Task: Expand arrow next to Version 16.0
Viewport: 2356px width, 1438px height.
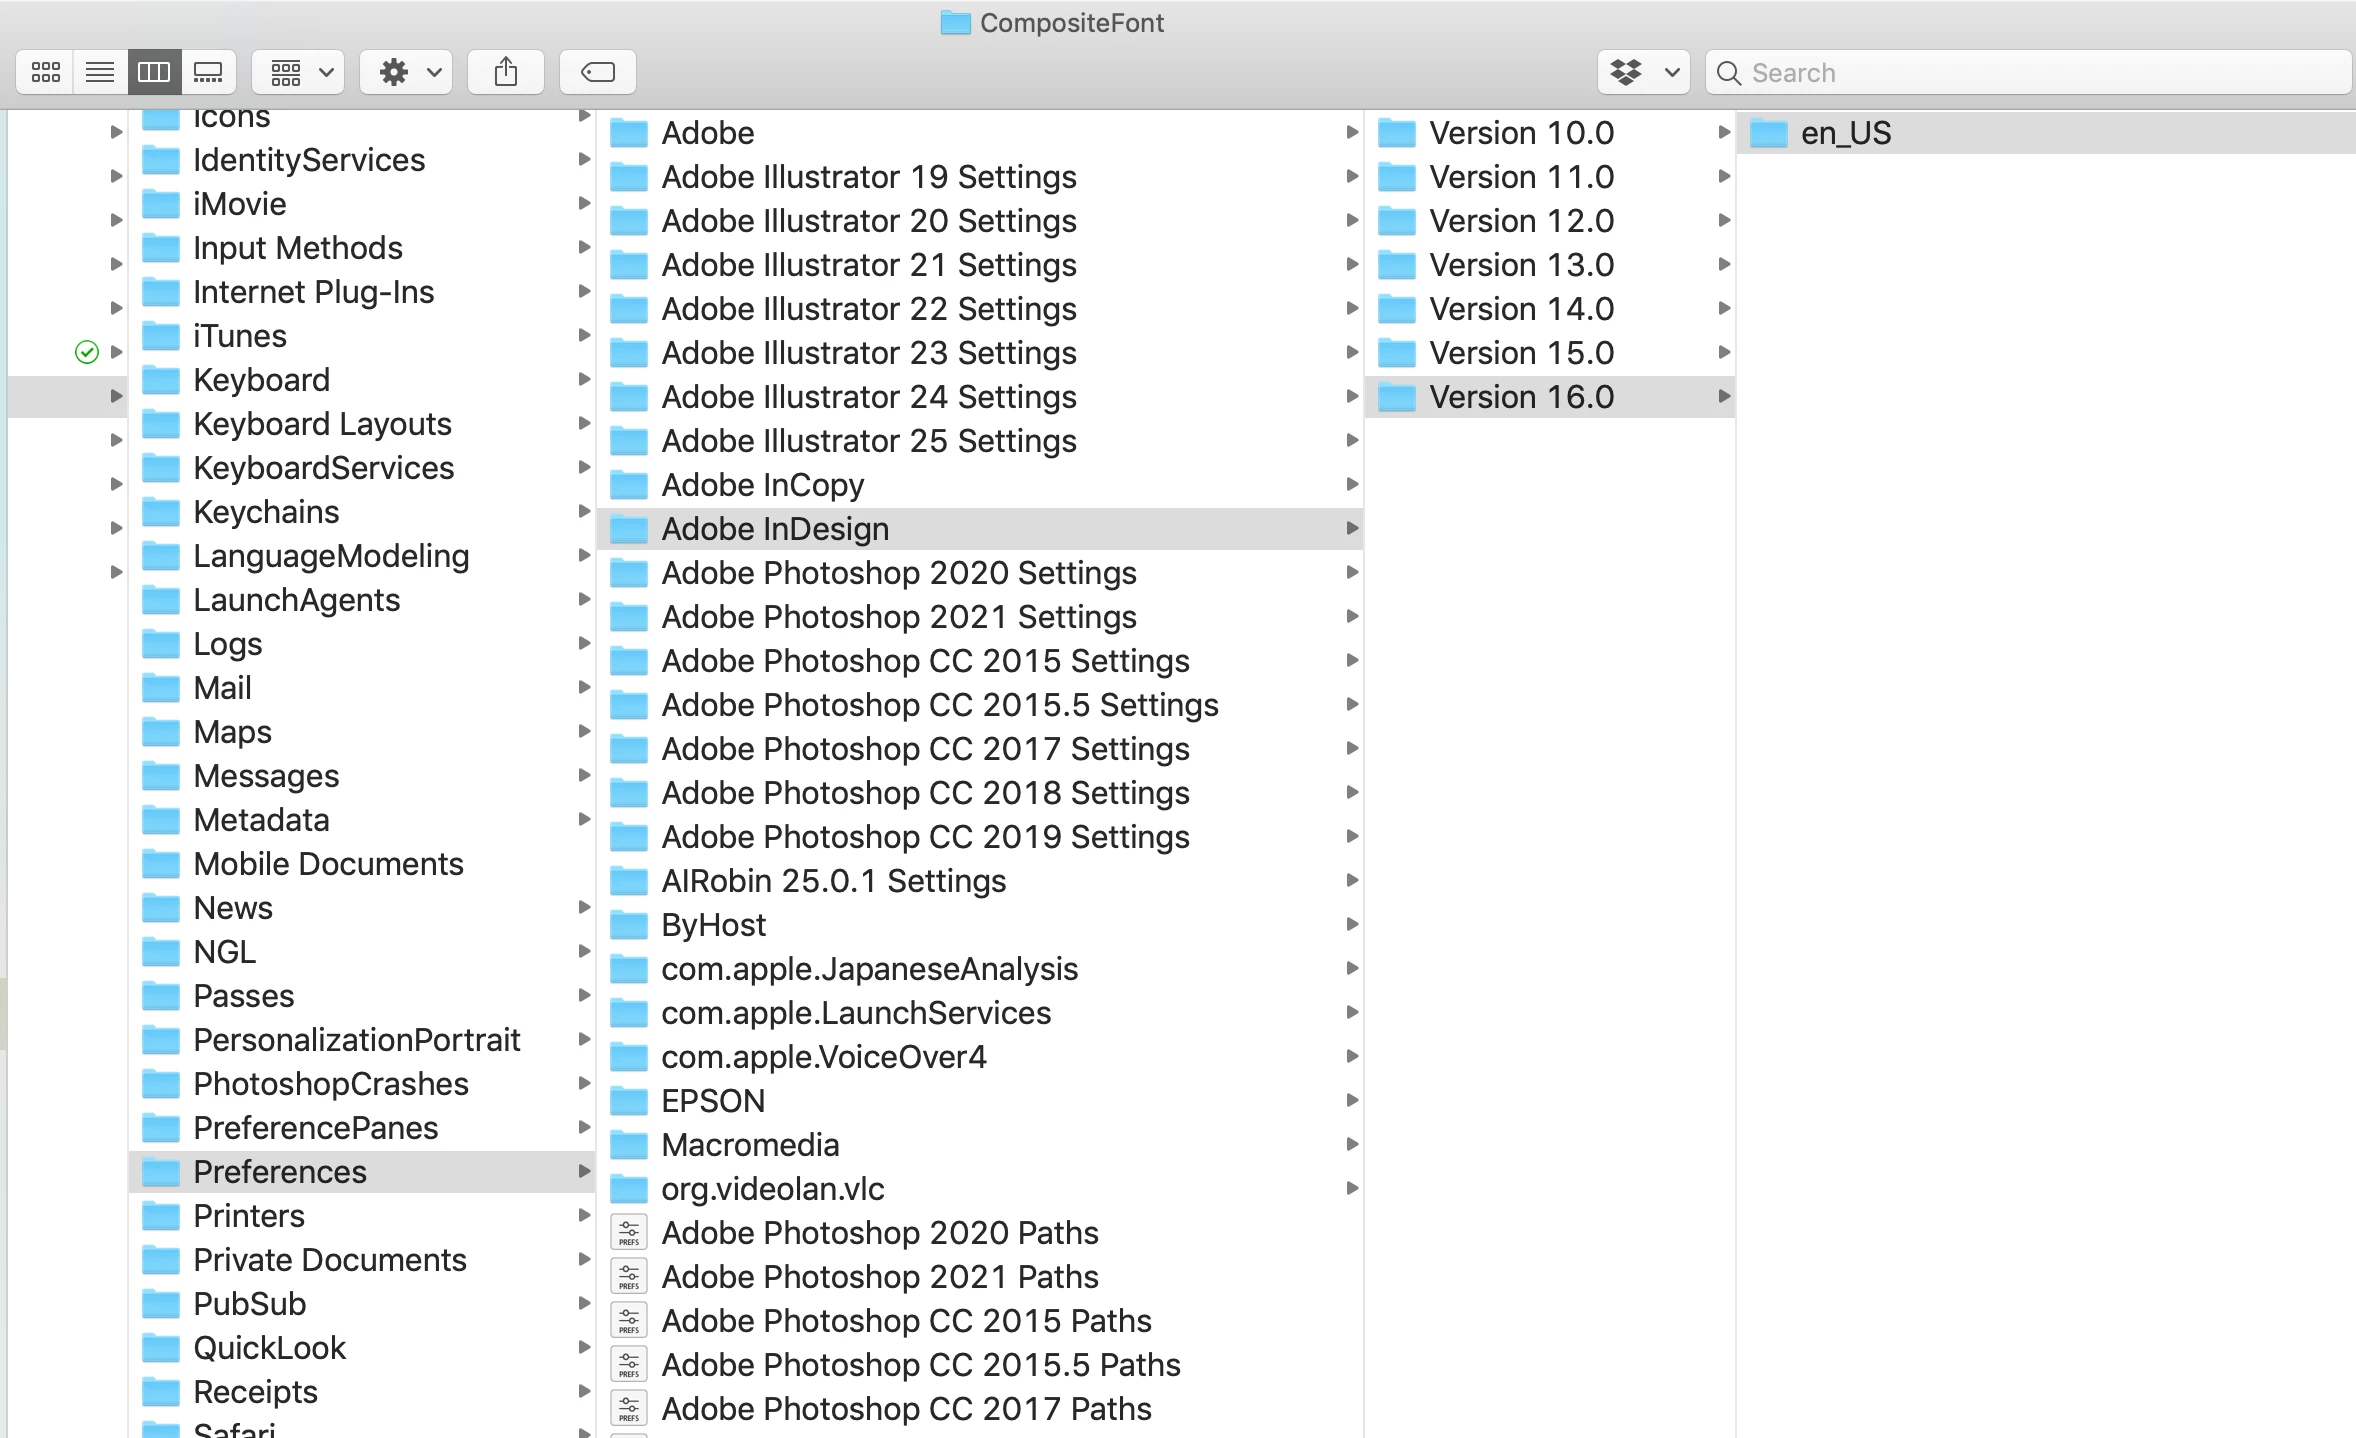Action: click(1723, 397)
